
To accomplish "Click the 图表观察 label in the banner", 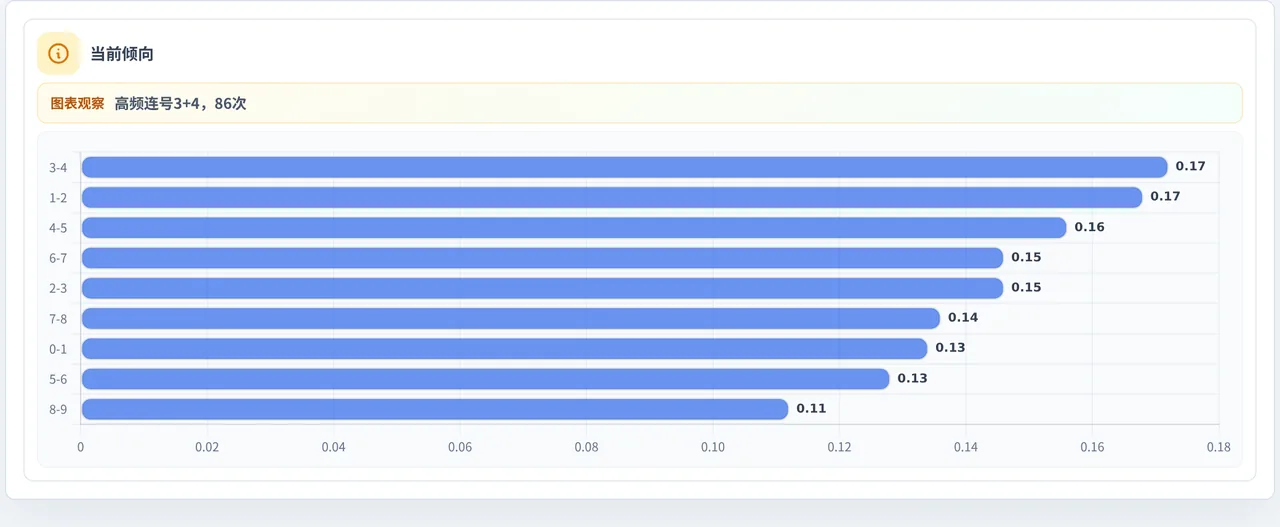I will (x=77, y=103).
